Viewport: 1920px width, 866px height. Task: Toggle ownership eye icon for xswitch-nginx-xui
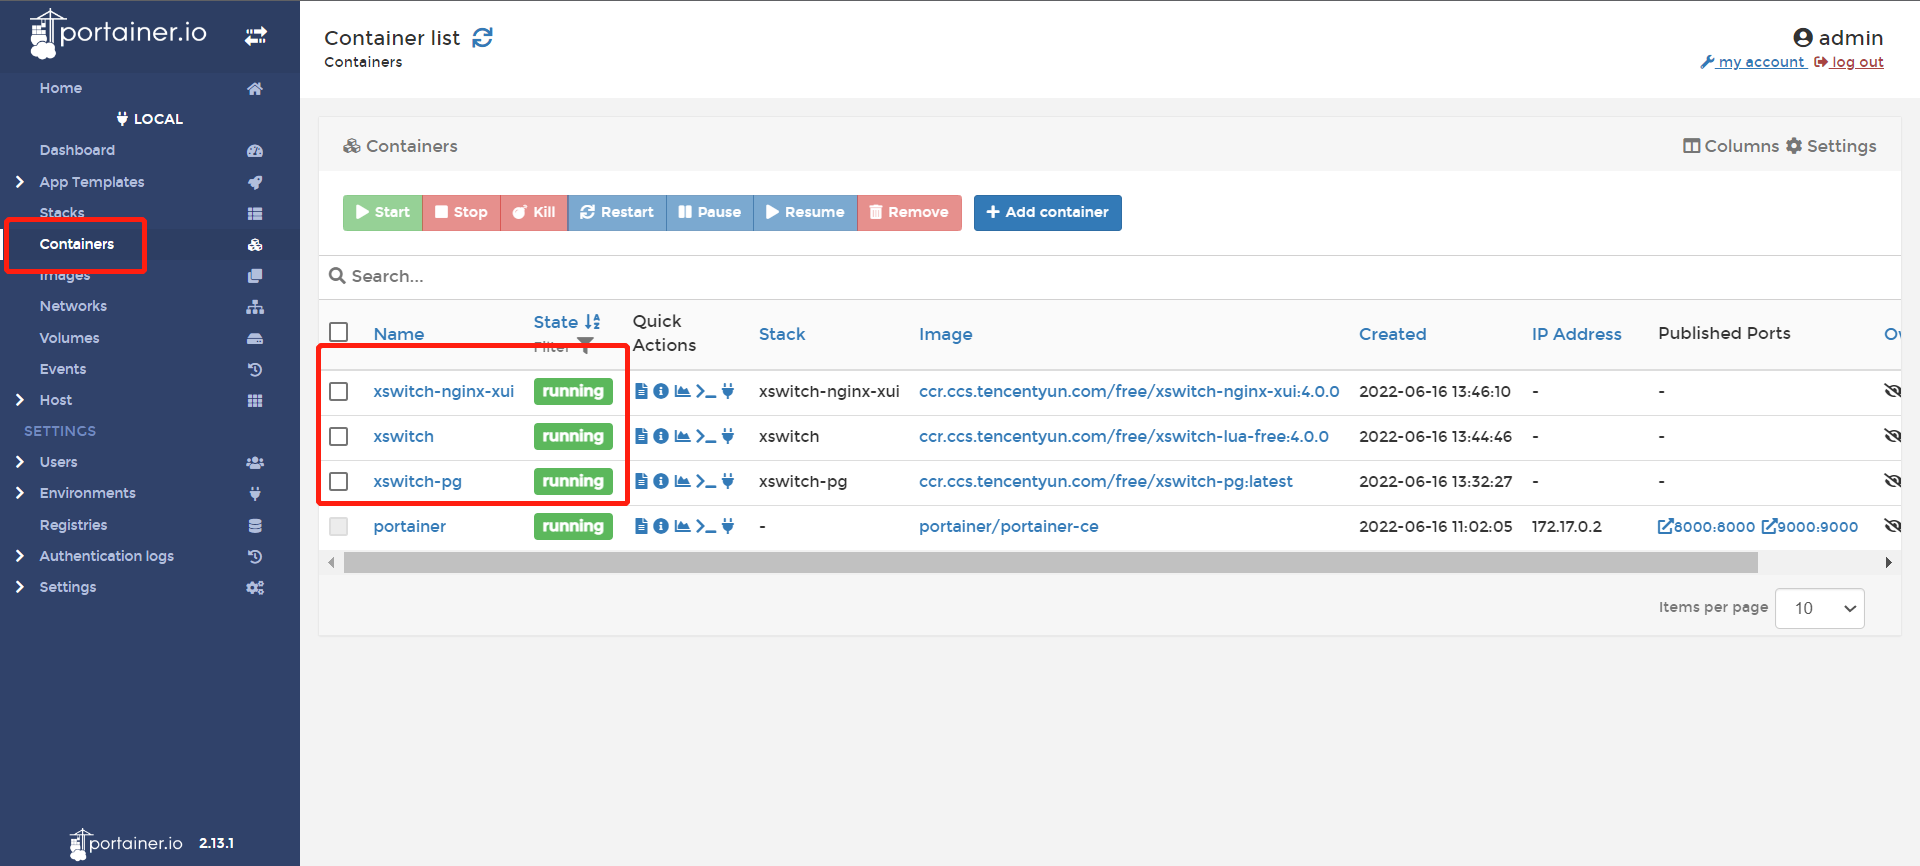1892,391
